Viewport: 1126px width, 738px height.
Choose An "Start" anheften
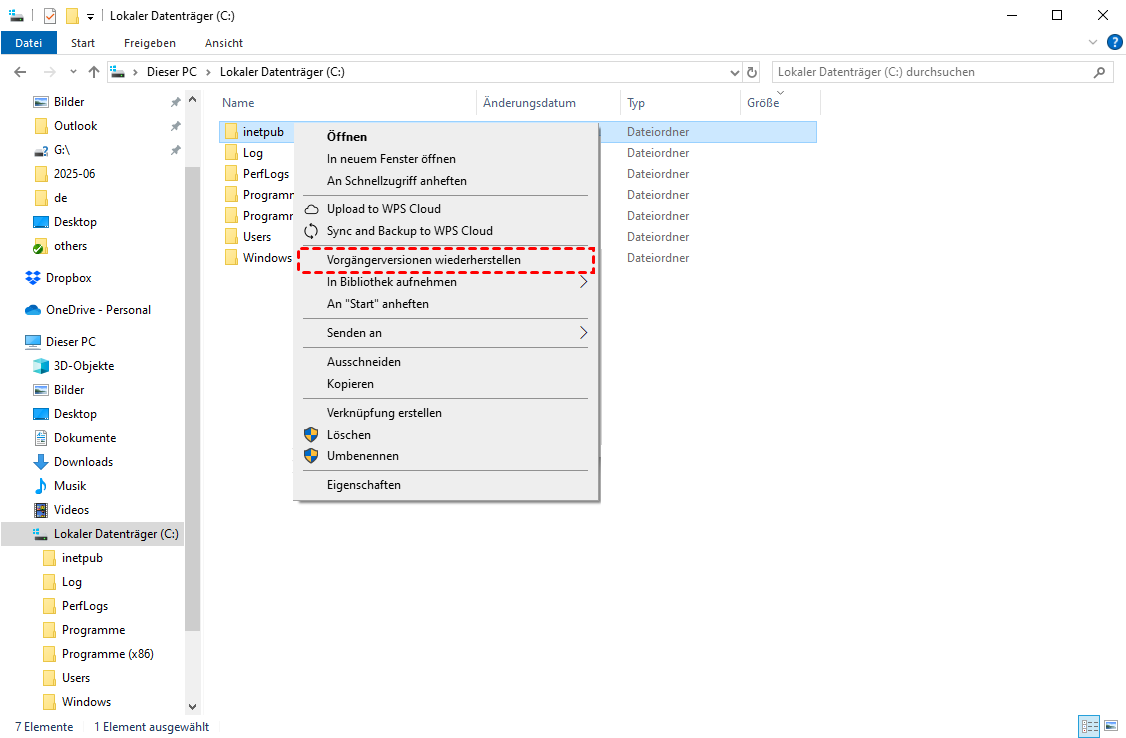(x=446, y=304)
